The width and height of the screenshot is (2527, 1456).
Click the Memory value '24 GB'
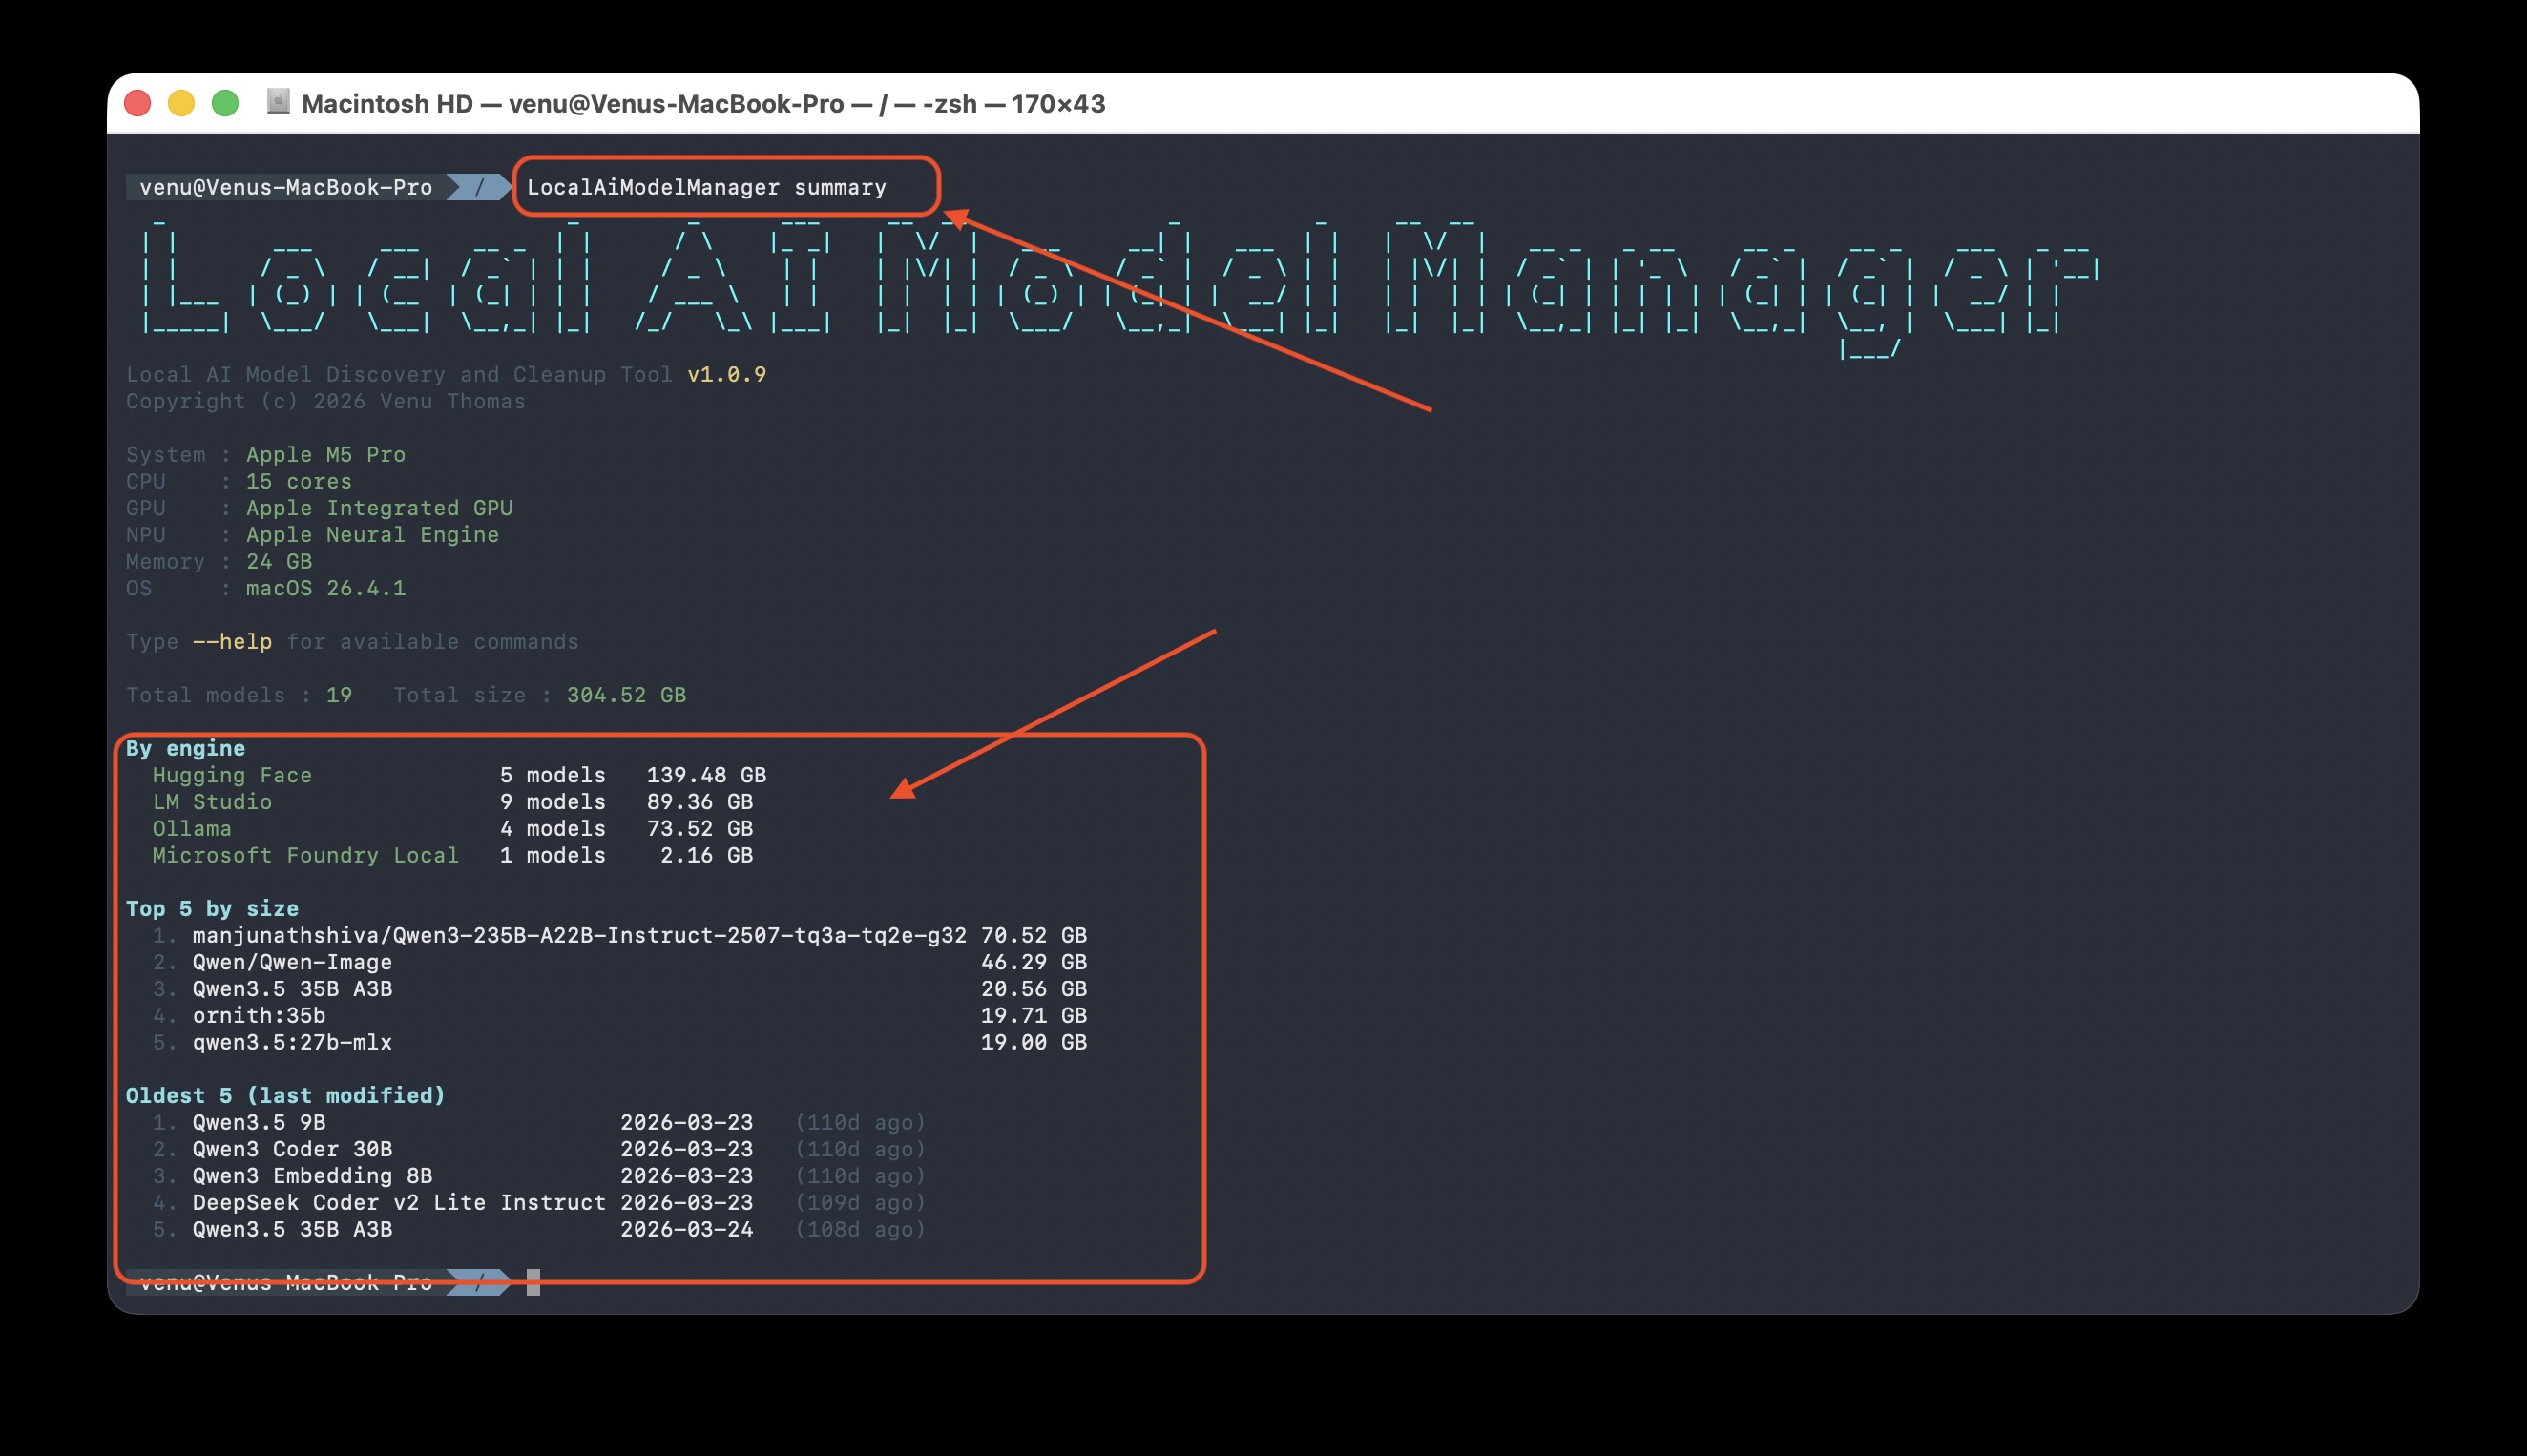click(279, 561)
